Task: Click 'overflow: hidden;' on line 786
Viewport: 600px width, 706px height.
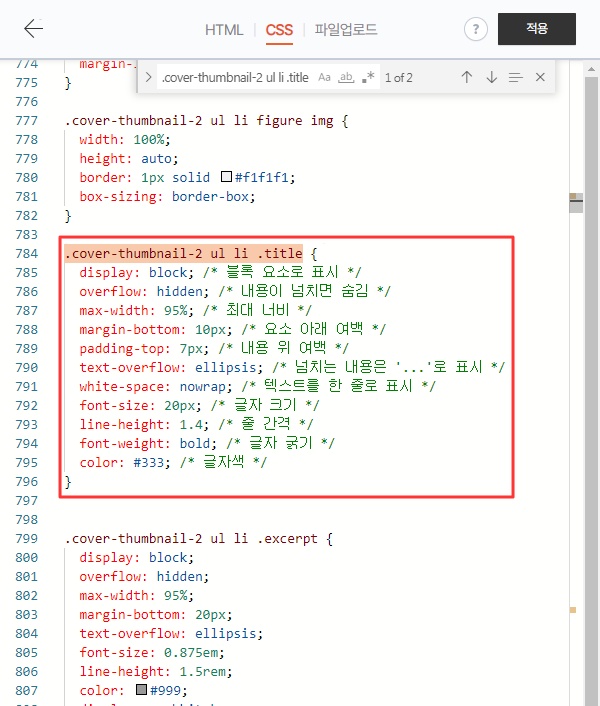Action: tap(144, 292)
